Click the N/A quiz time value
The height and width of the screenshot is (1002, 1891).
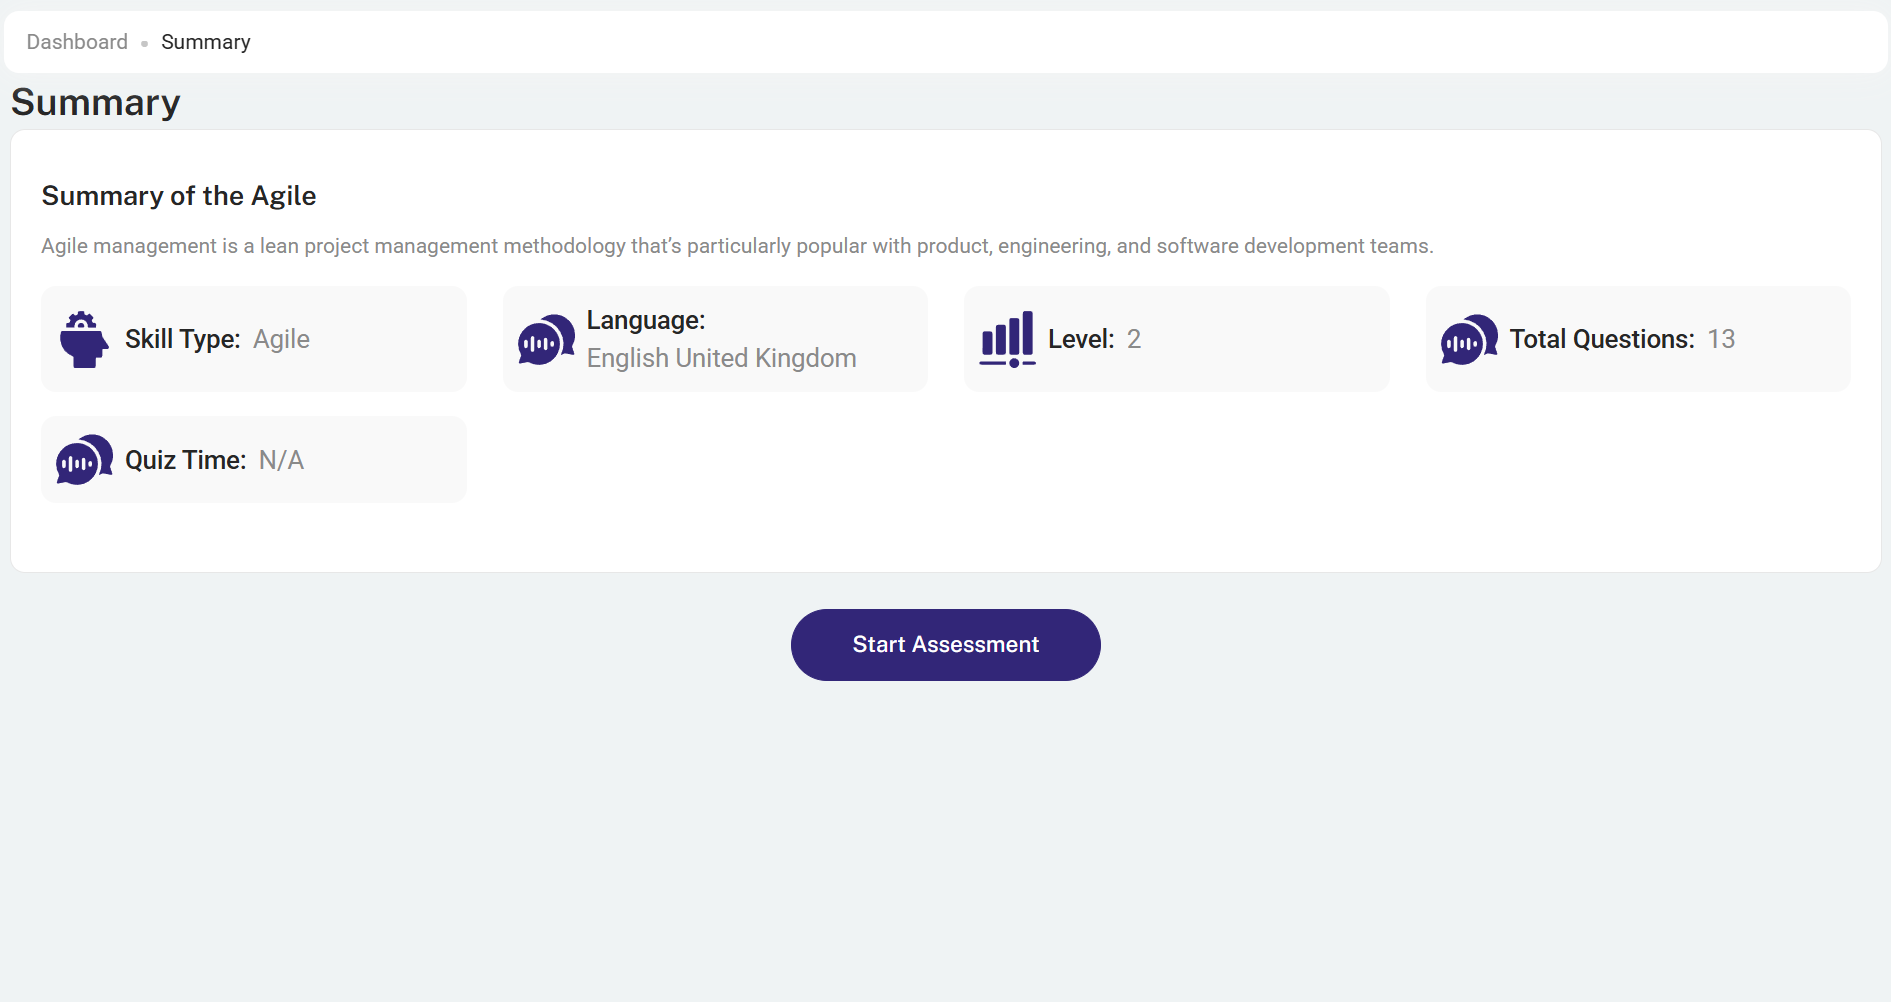pos(281,460)
